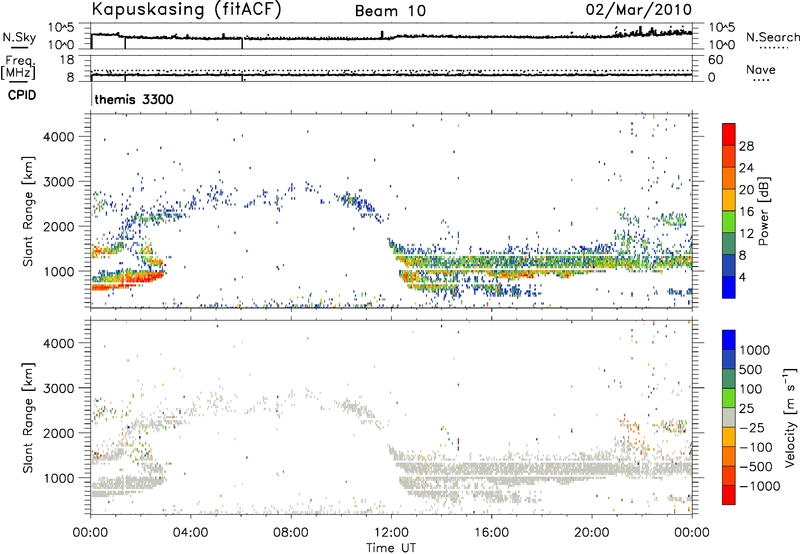Click the 500 tick on Velocity color bar

pos(752,369)
